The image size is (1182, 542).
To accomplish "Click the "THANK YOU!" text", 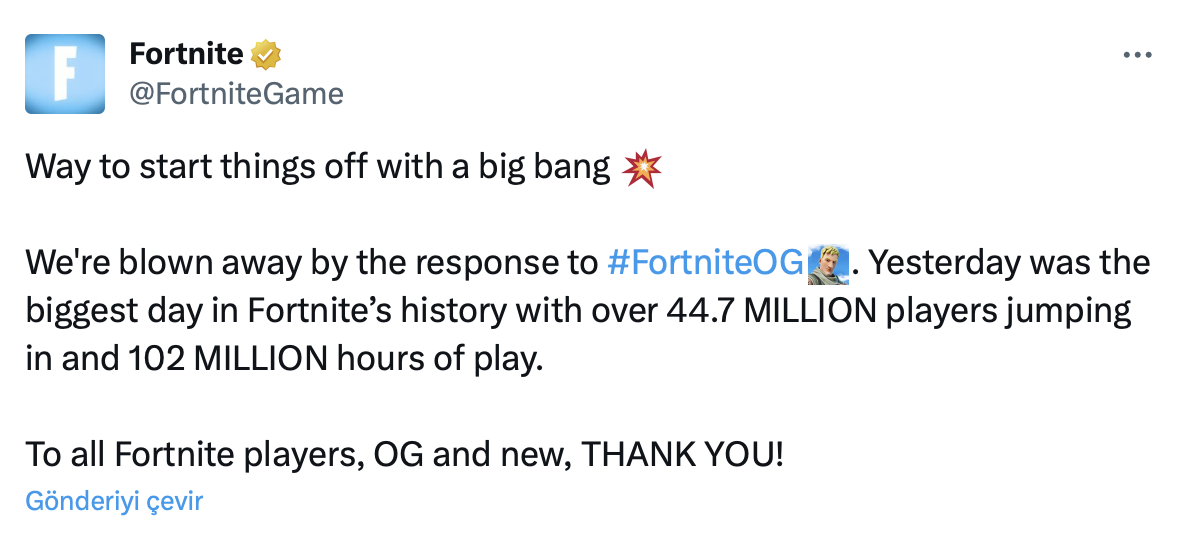I will (x=683, y=455).
